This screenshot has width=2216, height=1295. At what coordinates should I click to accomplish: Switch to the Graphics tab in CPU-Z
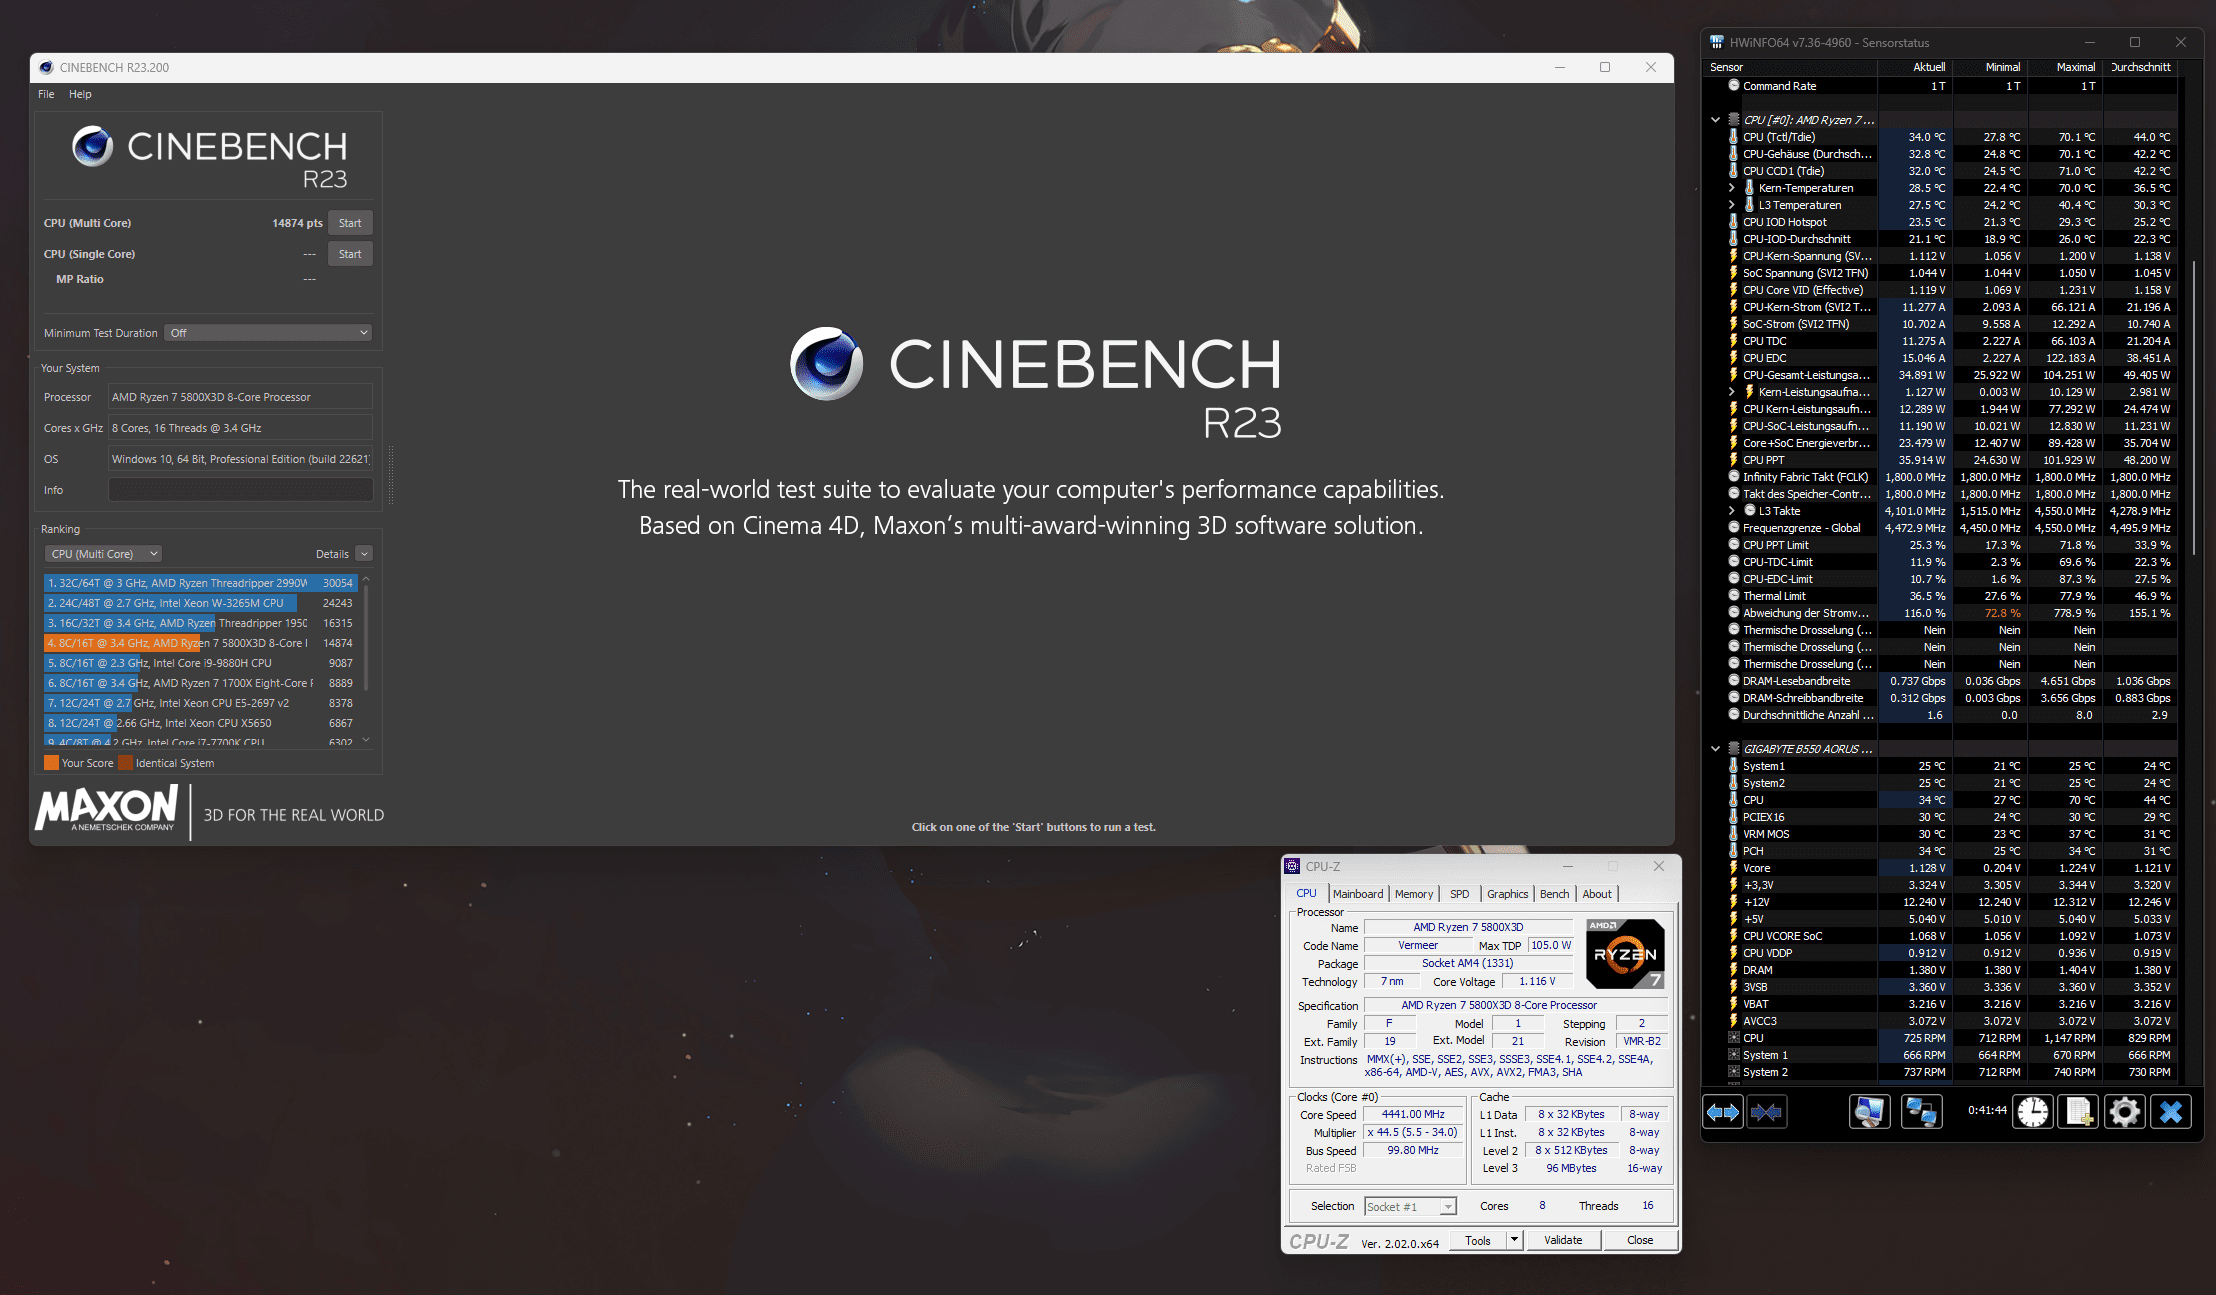click(x=1507, y=894)
